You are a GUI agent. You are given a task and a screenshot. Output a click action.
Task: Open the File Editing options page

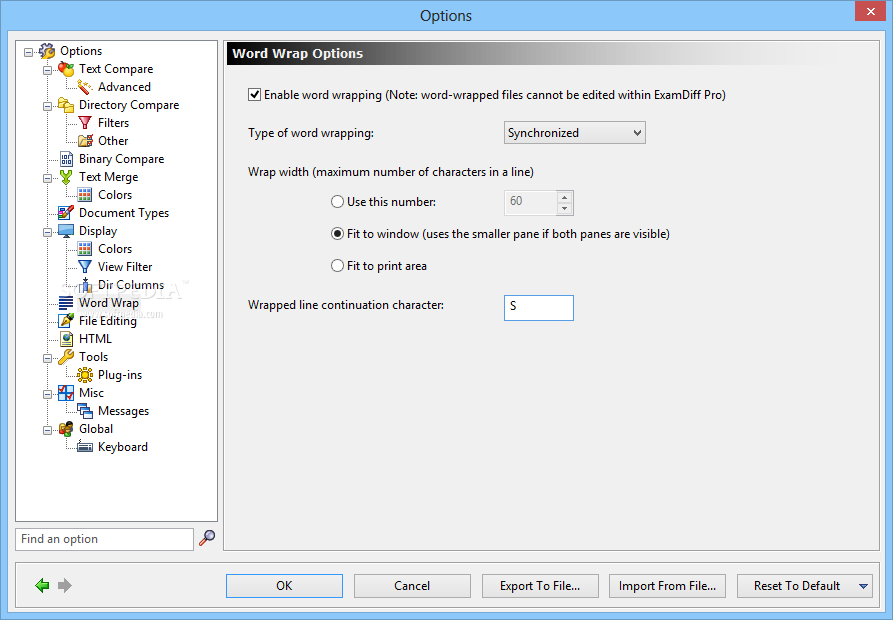[108, 321]
